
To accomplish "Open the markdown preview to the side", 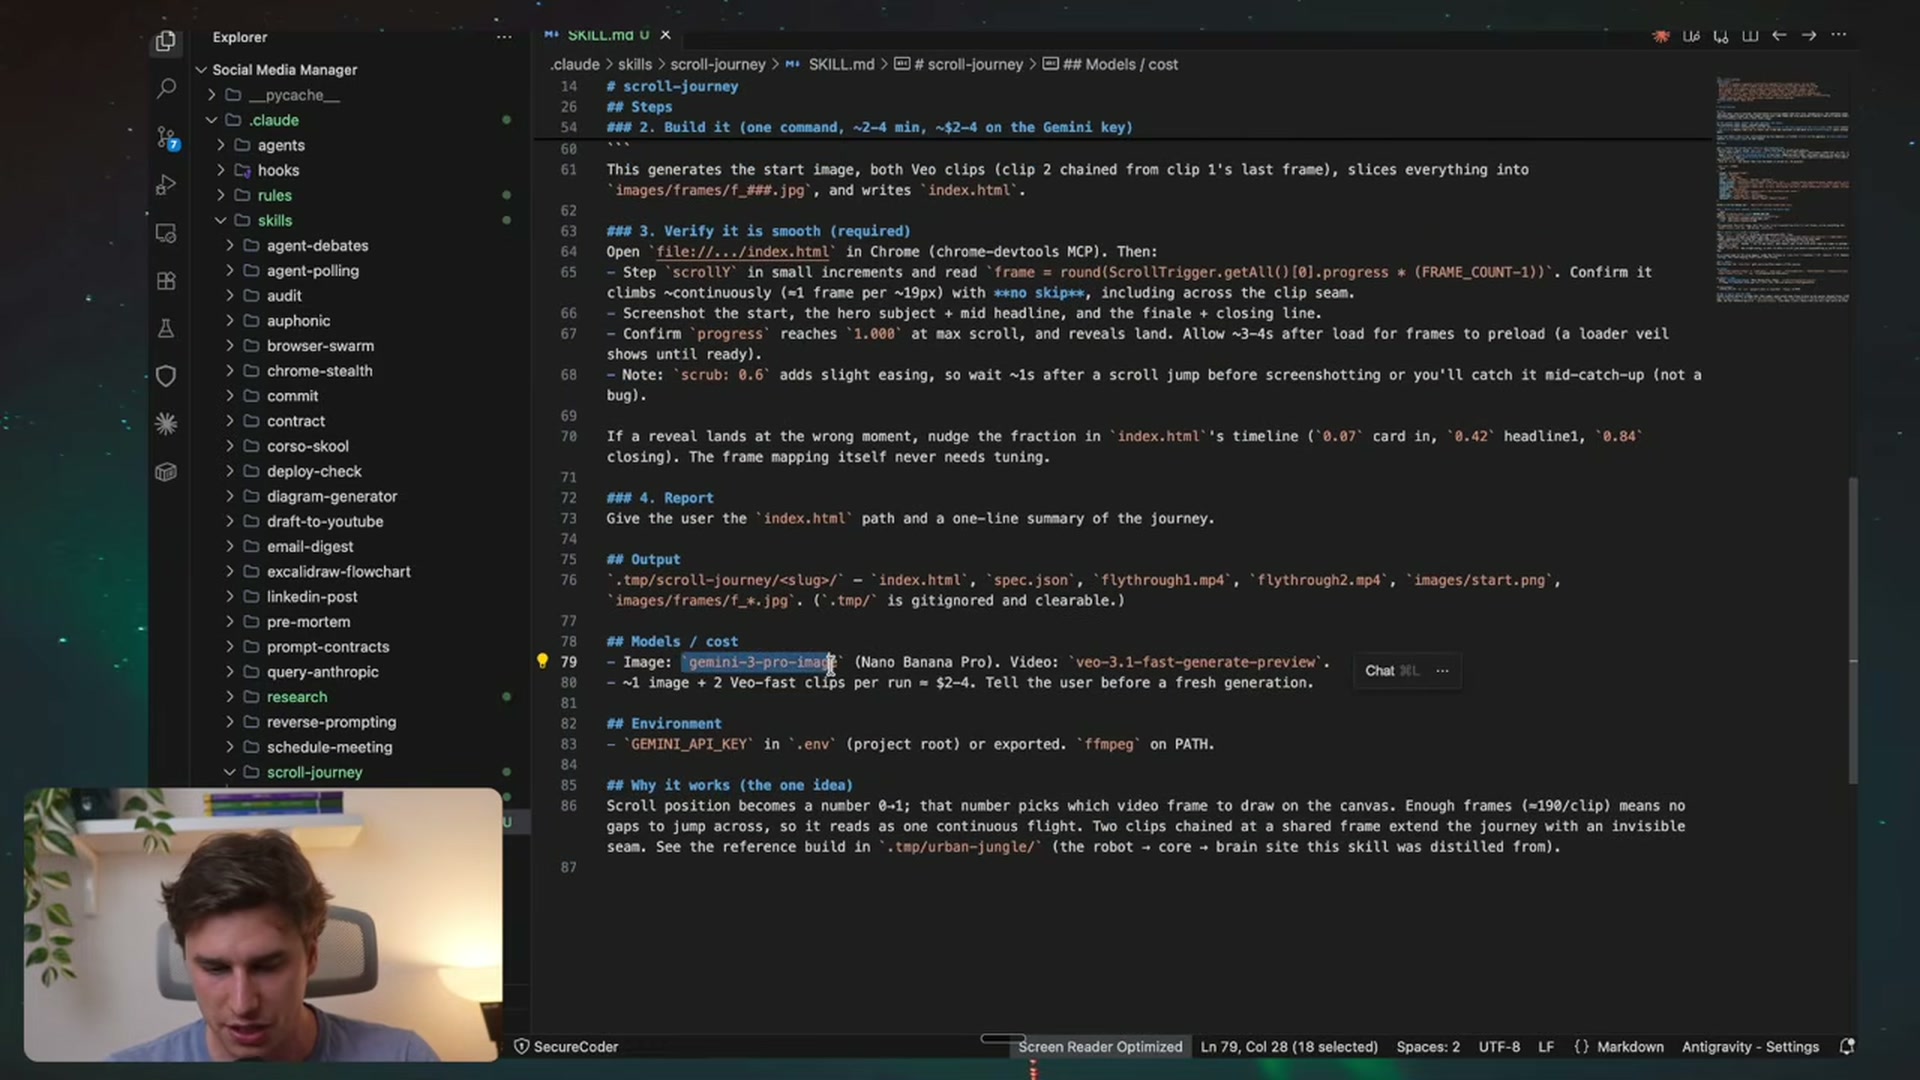I will pos(1691,36).
